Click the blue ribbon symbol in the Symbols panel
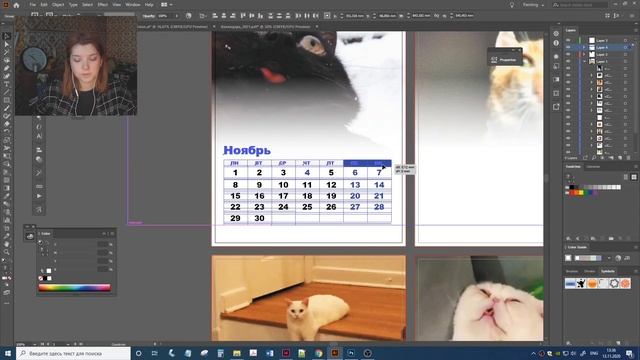The width and height of the screenshot is (640, 360). coord(570,283)
